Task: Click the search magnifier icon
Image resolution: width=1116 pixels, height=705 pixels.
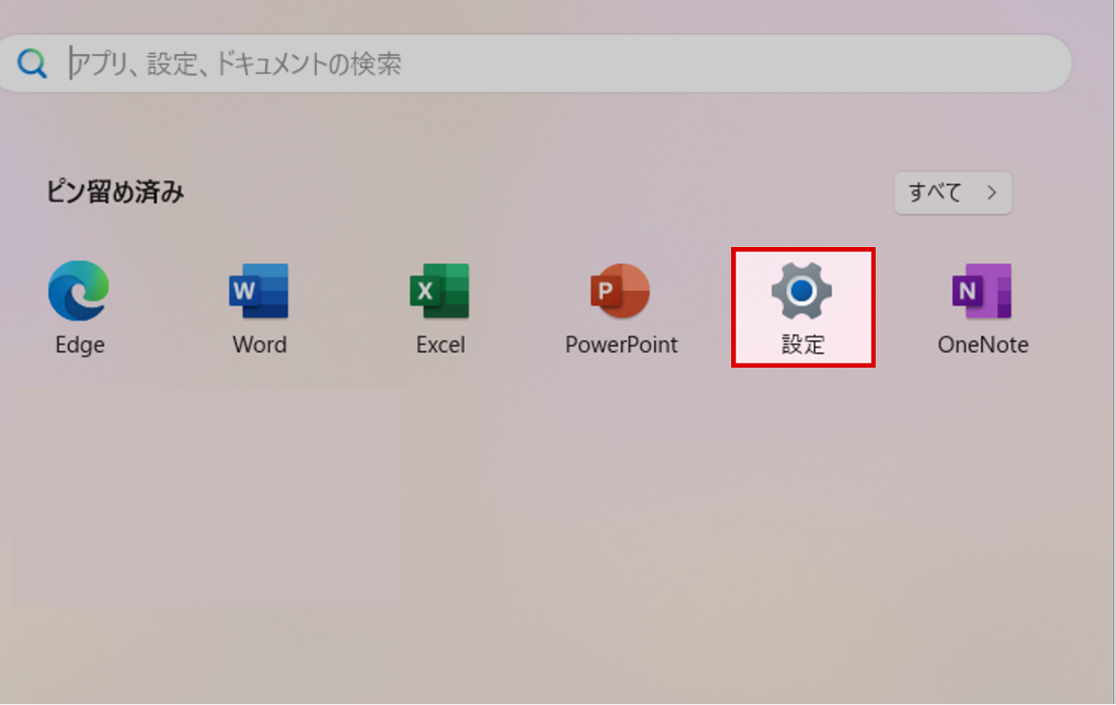Action: click(x=32, y=63)
